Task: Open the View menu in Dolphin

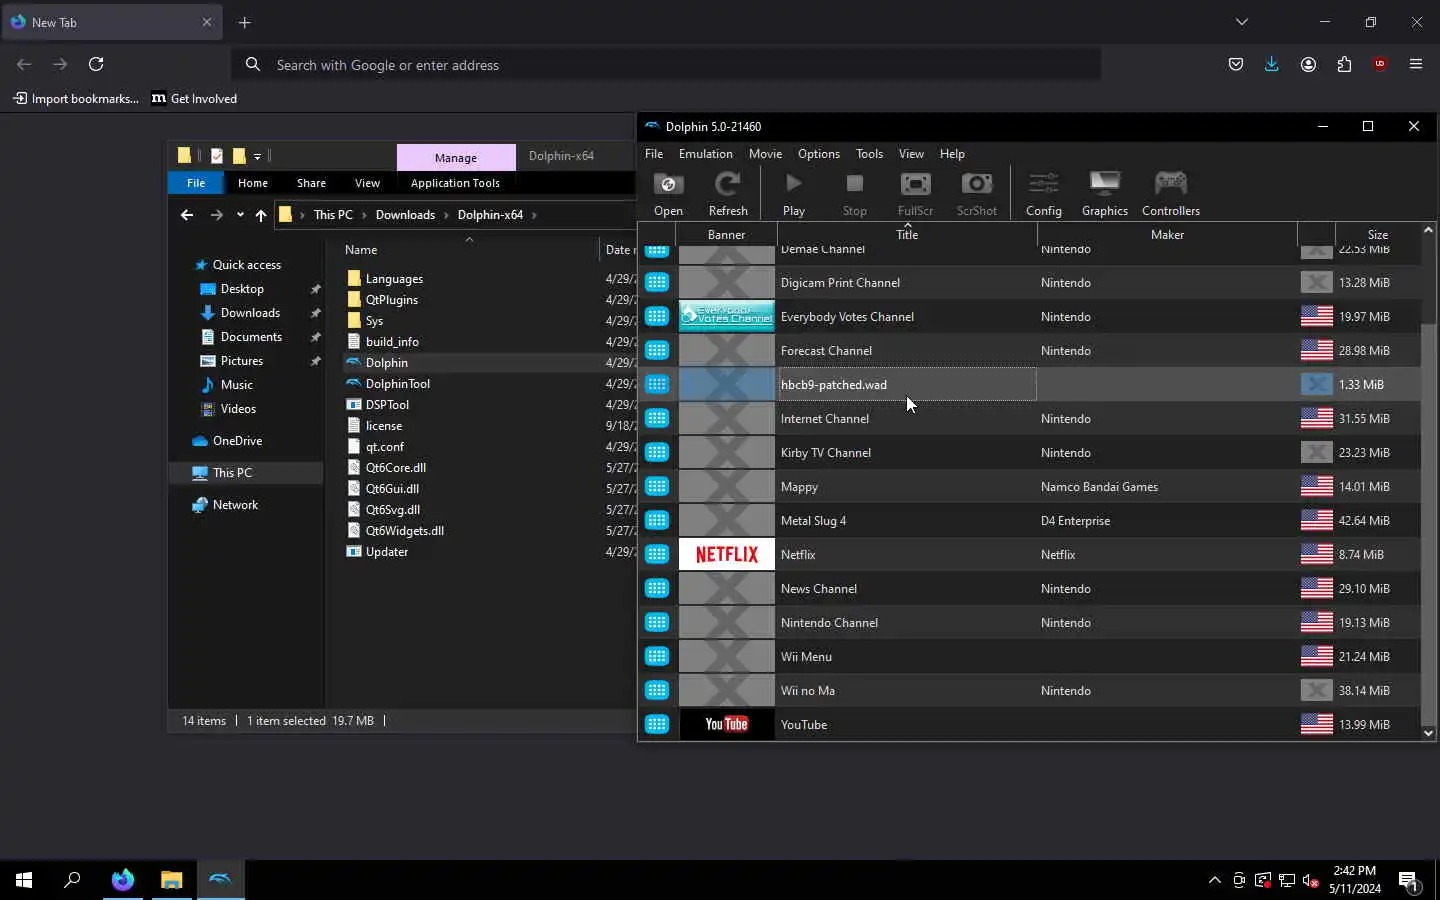Action: click(x=911, y=154)
